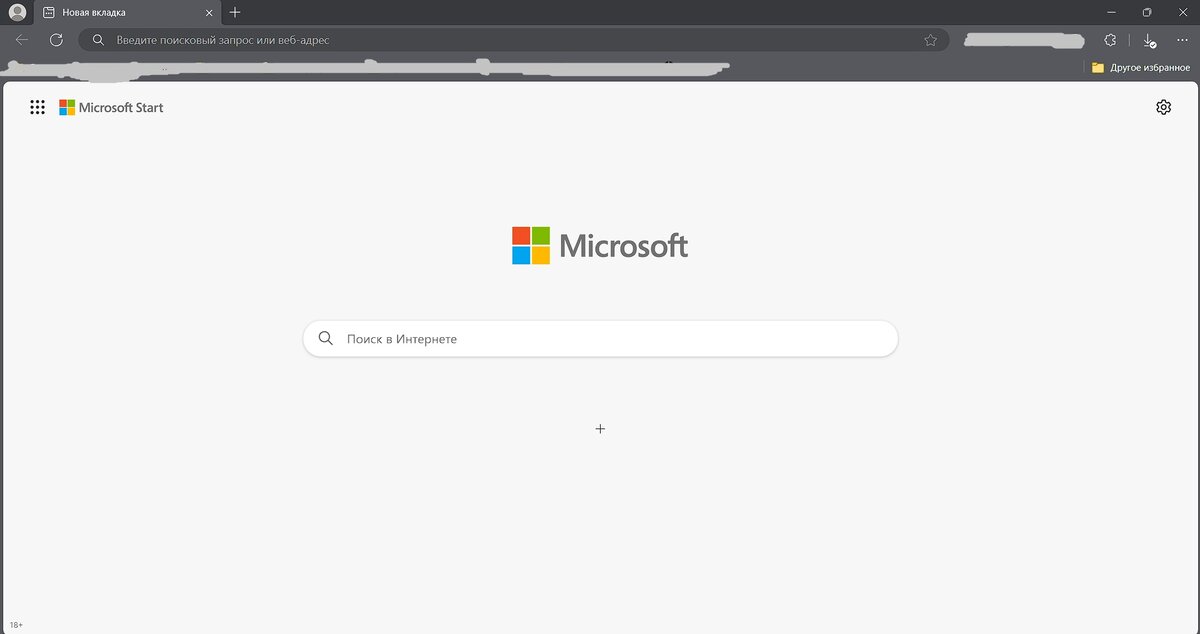Open the browser Settings and more menu
The width and height of the screenshot is (1200, 634).
(x=1182, y=40)
